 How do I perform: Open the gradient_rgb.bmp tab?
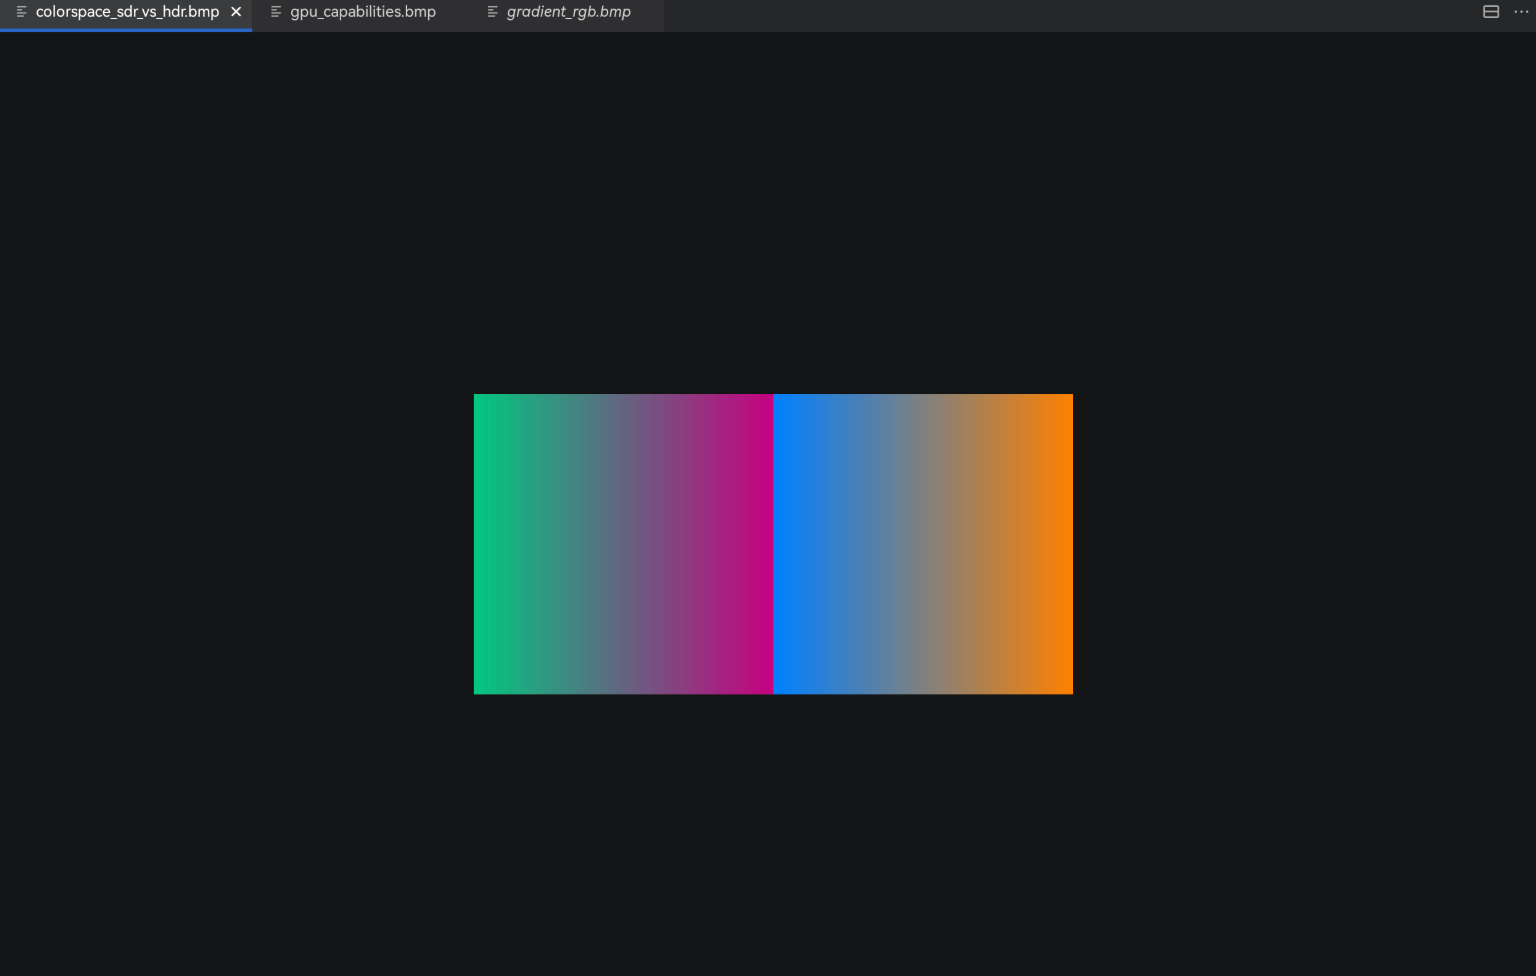tap(568, 12)
